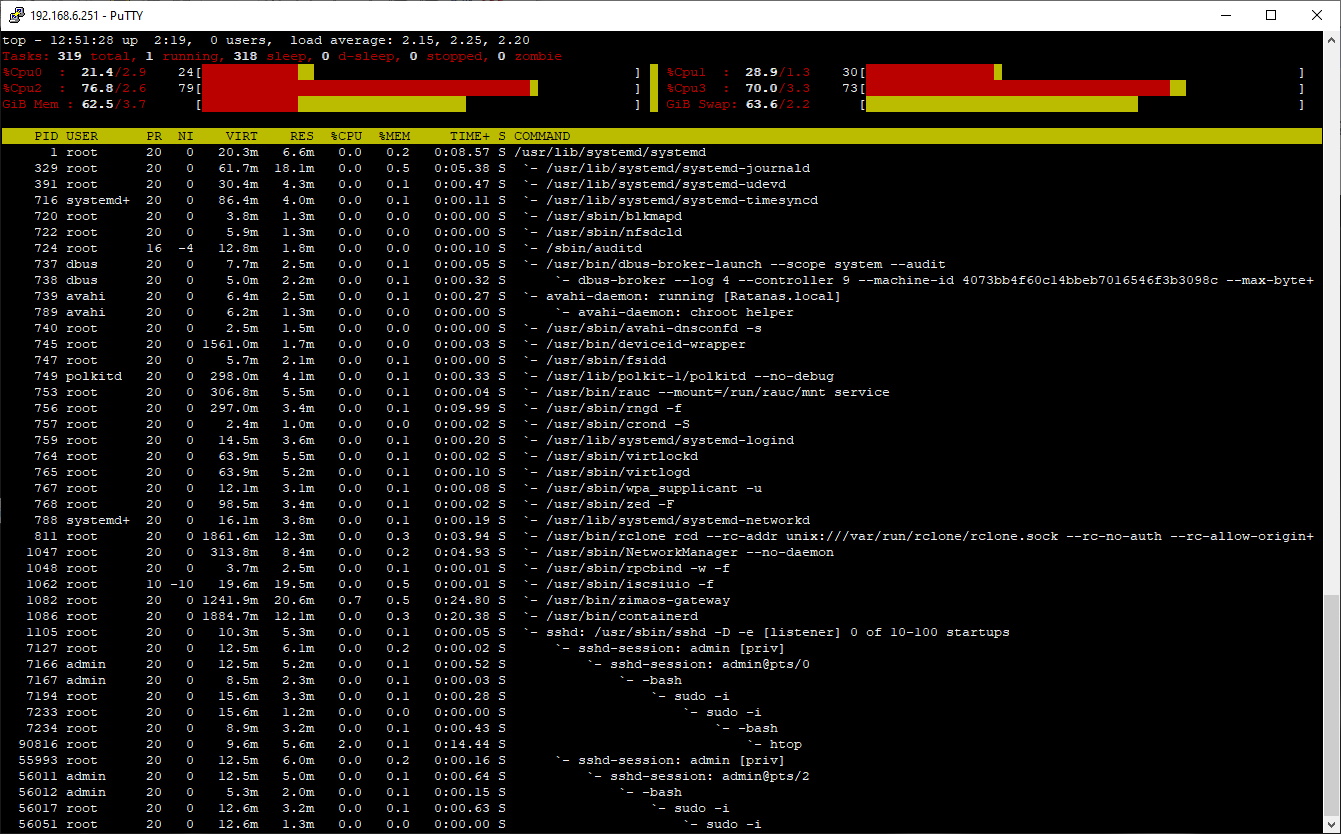Image resolution: width=1341 pixels, height=834 pixels.
Task: Select the avahi-dnsconfd -s row
Action: (661, 328)
